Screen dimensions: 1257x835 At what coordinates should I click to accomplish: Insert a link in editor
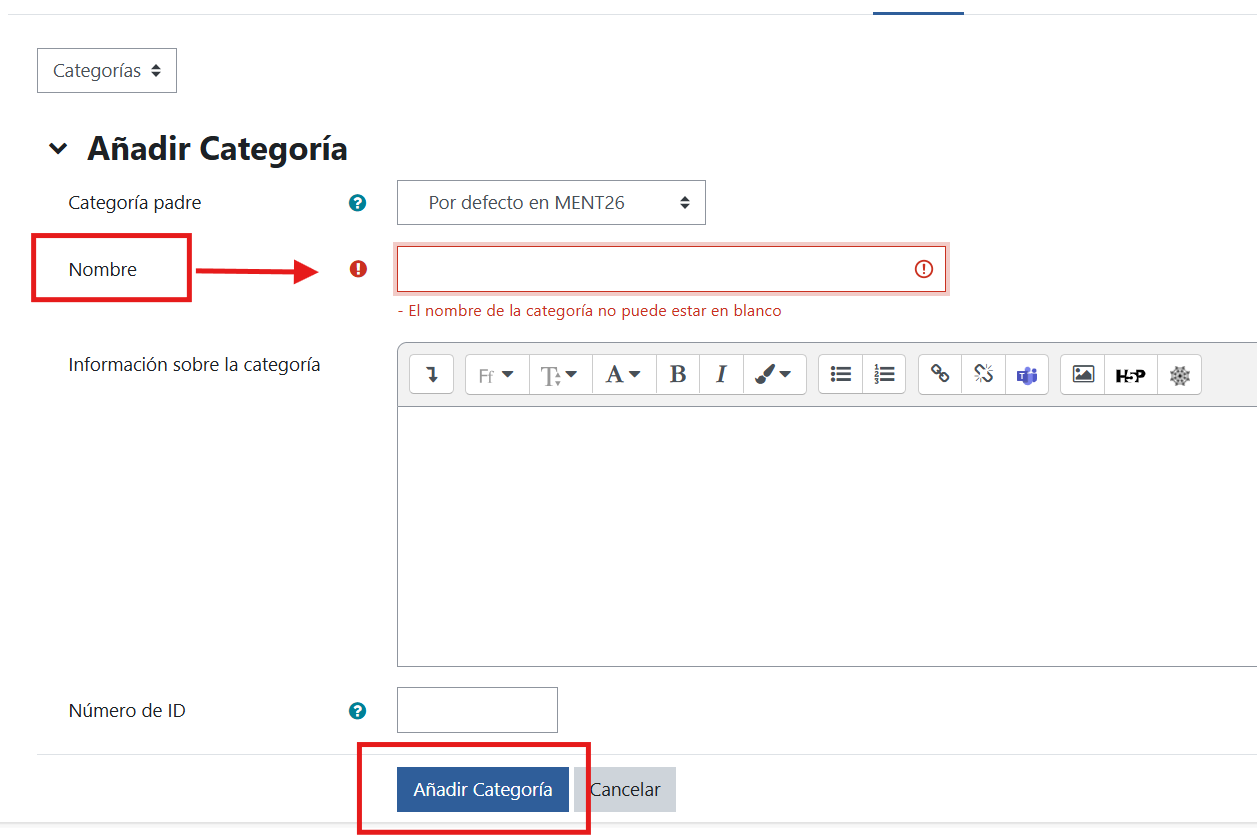(940, 375)
